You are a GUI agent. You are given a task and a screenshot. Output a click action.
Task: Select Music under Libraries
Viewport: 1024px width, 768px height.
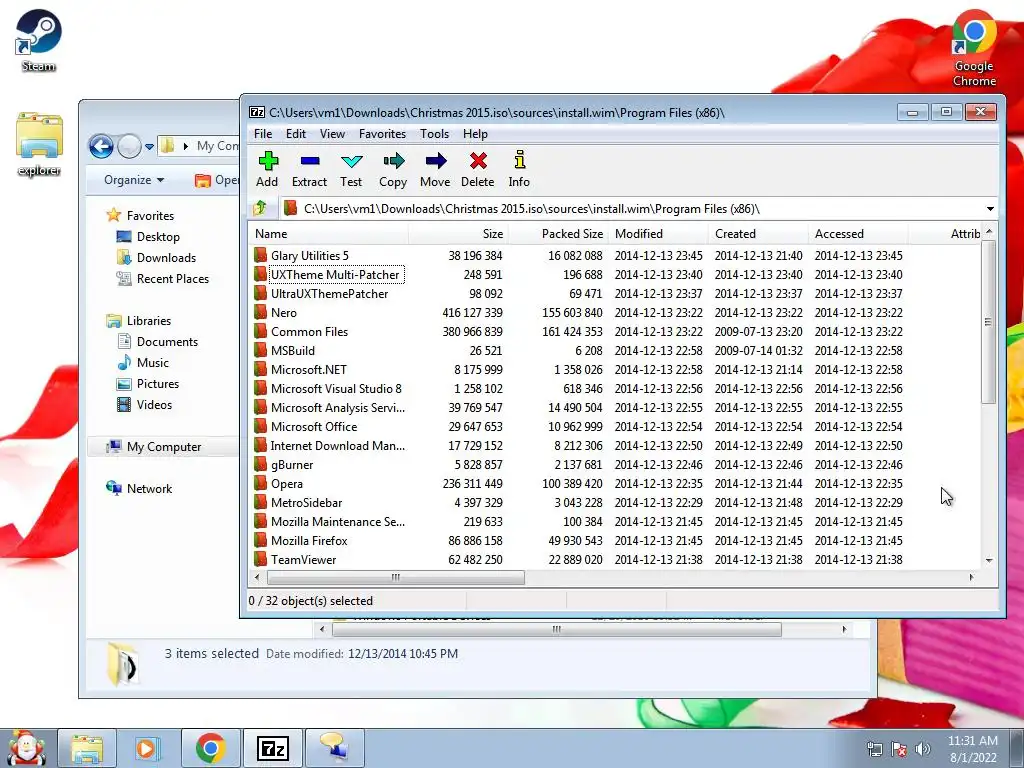pyautogui.click(x=153, y=362)
